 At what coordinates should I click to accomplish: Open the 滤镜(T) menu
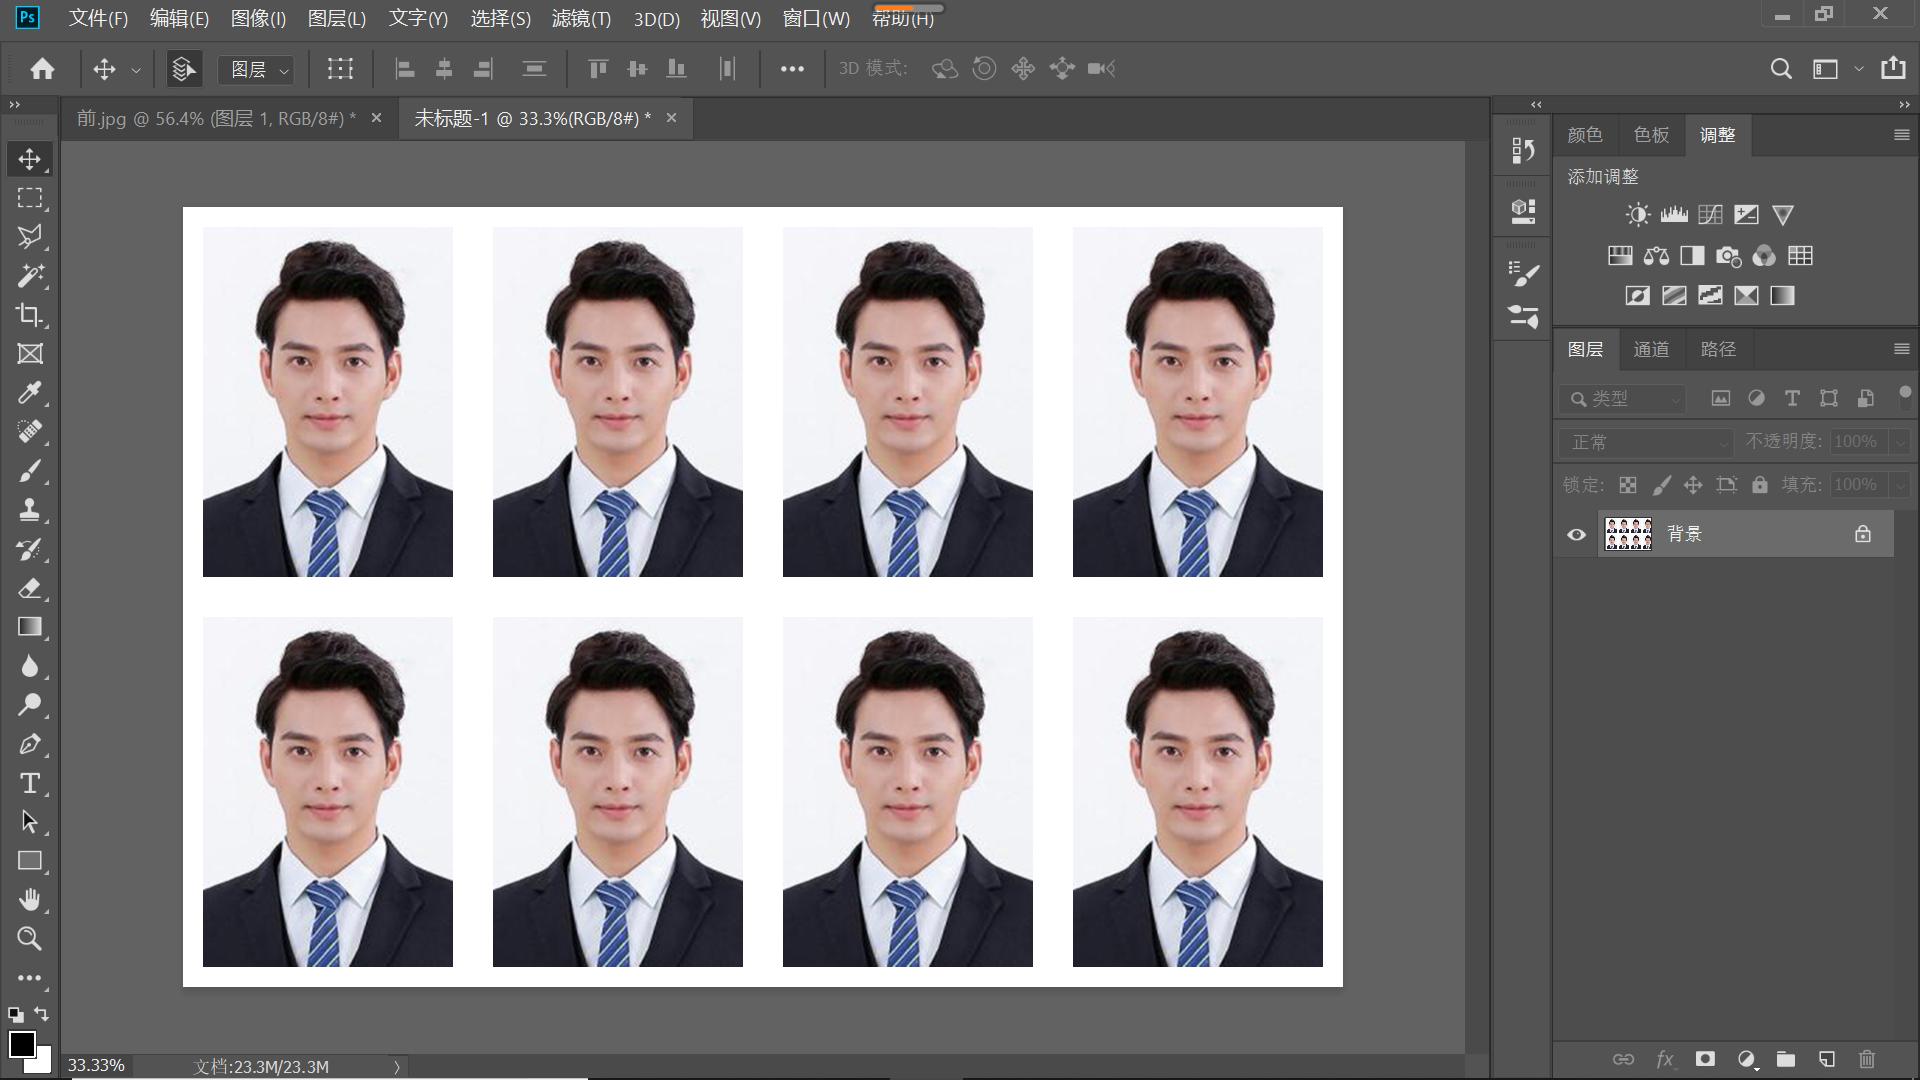[580, 18]
